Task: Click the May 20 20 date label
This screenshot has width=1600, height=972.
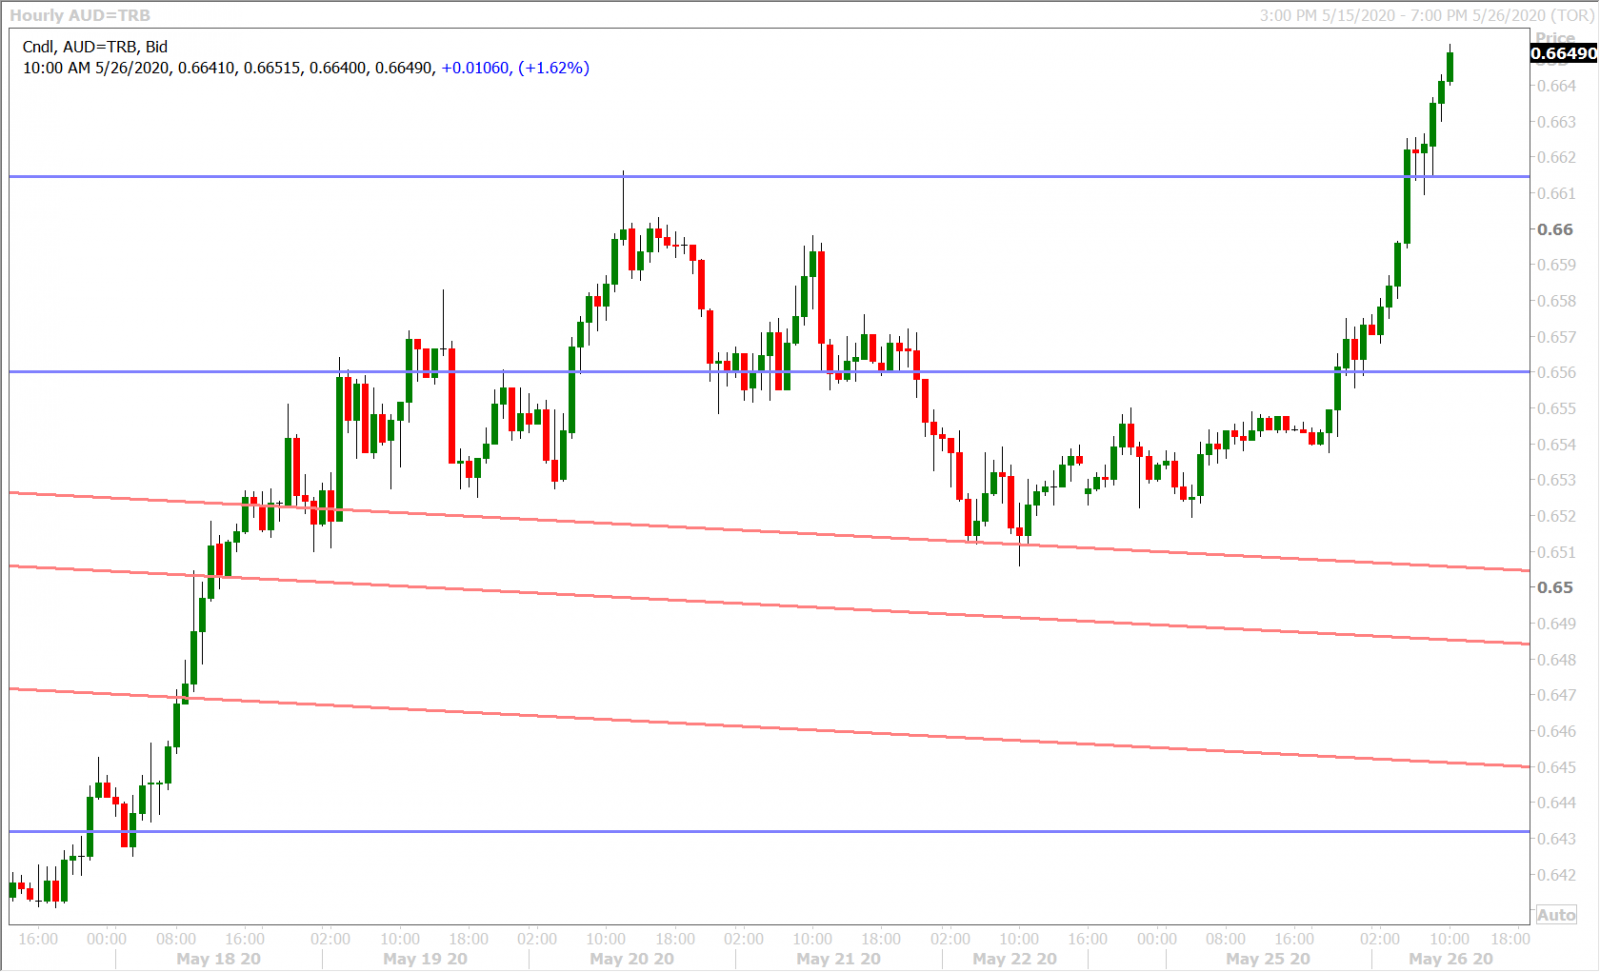Action: pos(632,959)
